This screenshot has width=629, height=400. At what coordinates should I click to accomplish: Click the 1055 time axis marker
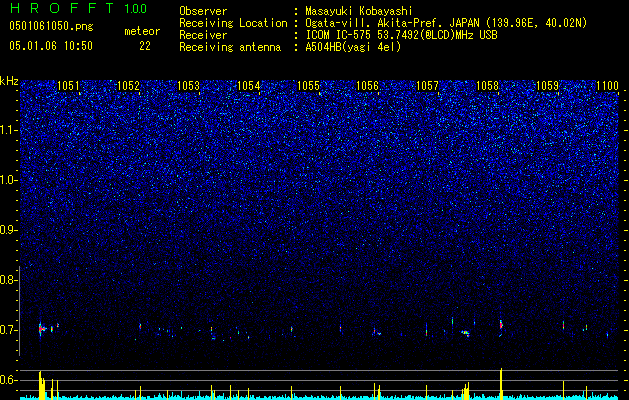click(308, 86)
